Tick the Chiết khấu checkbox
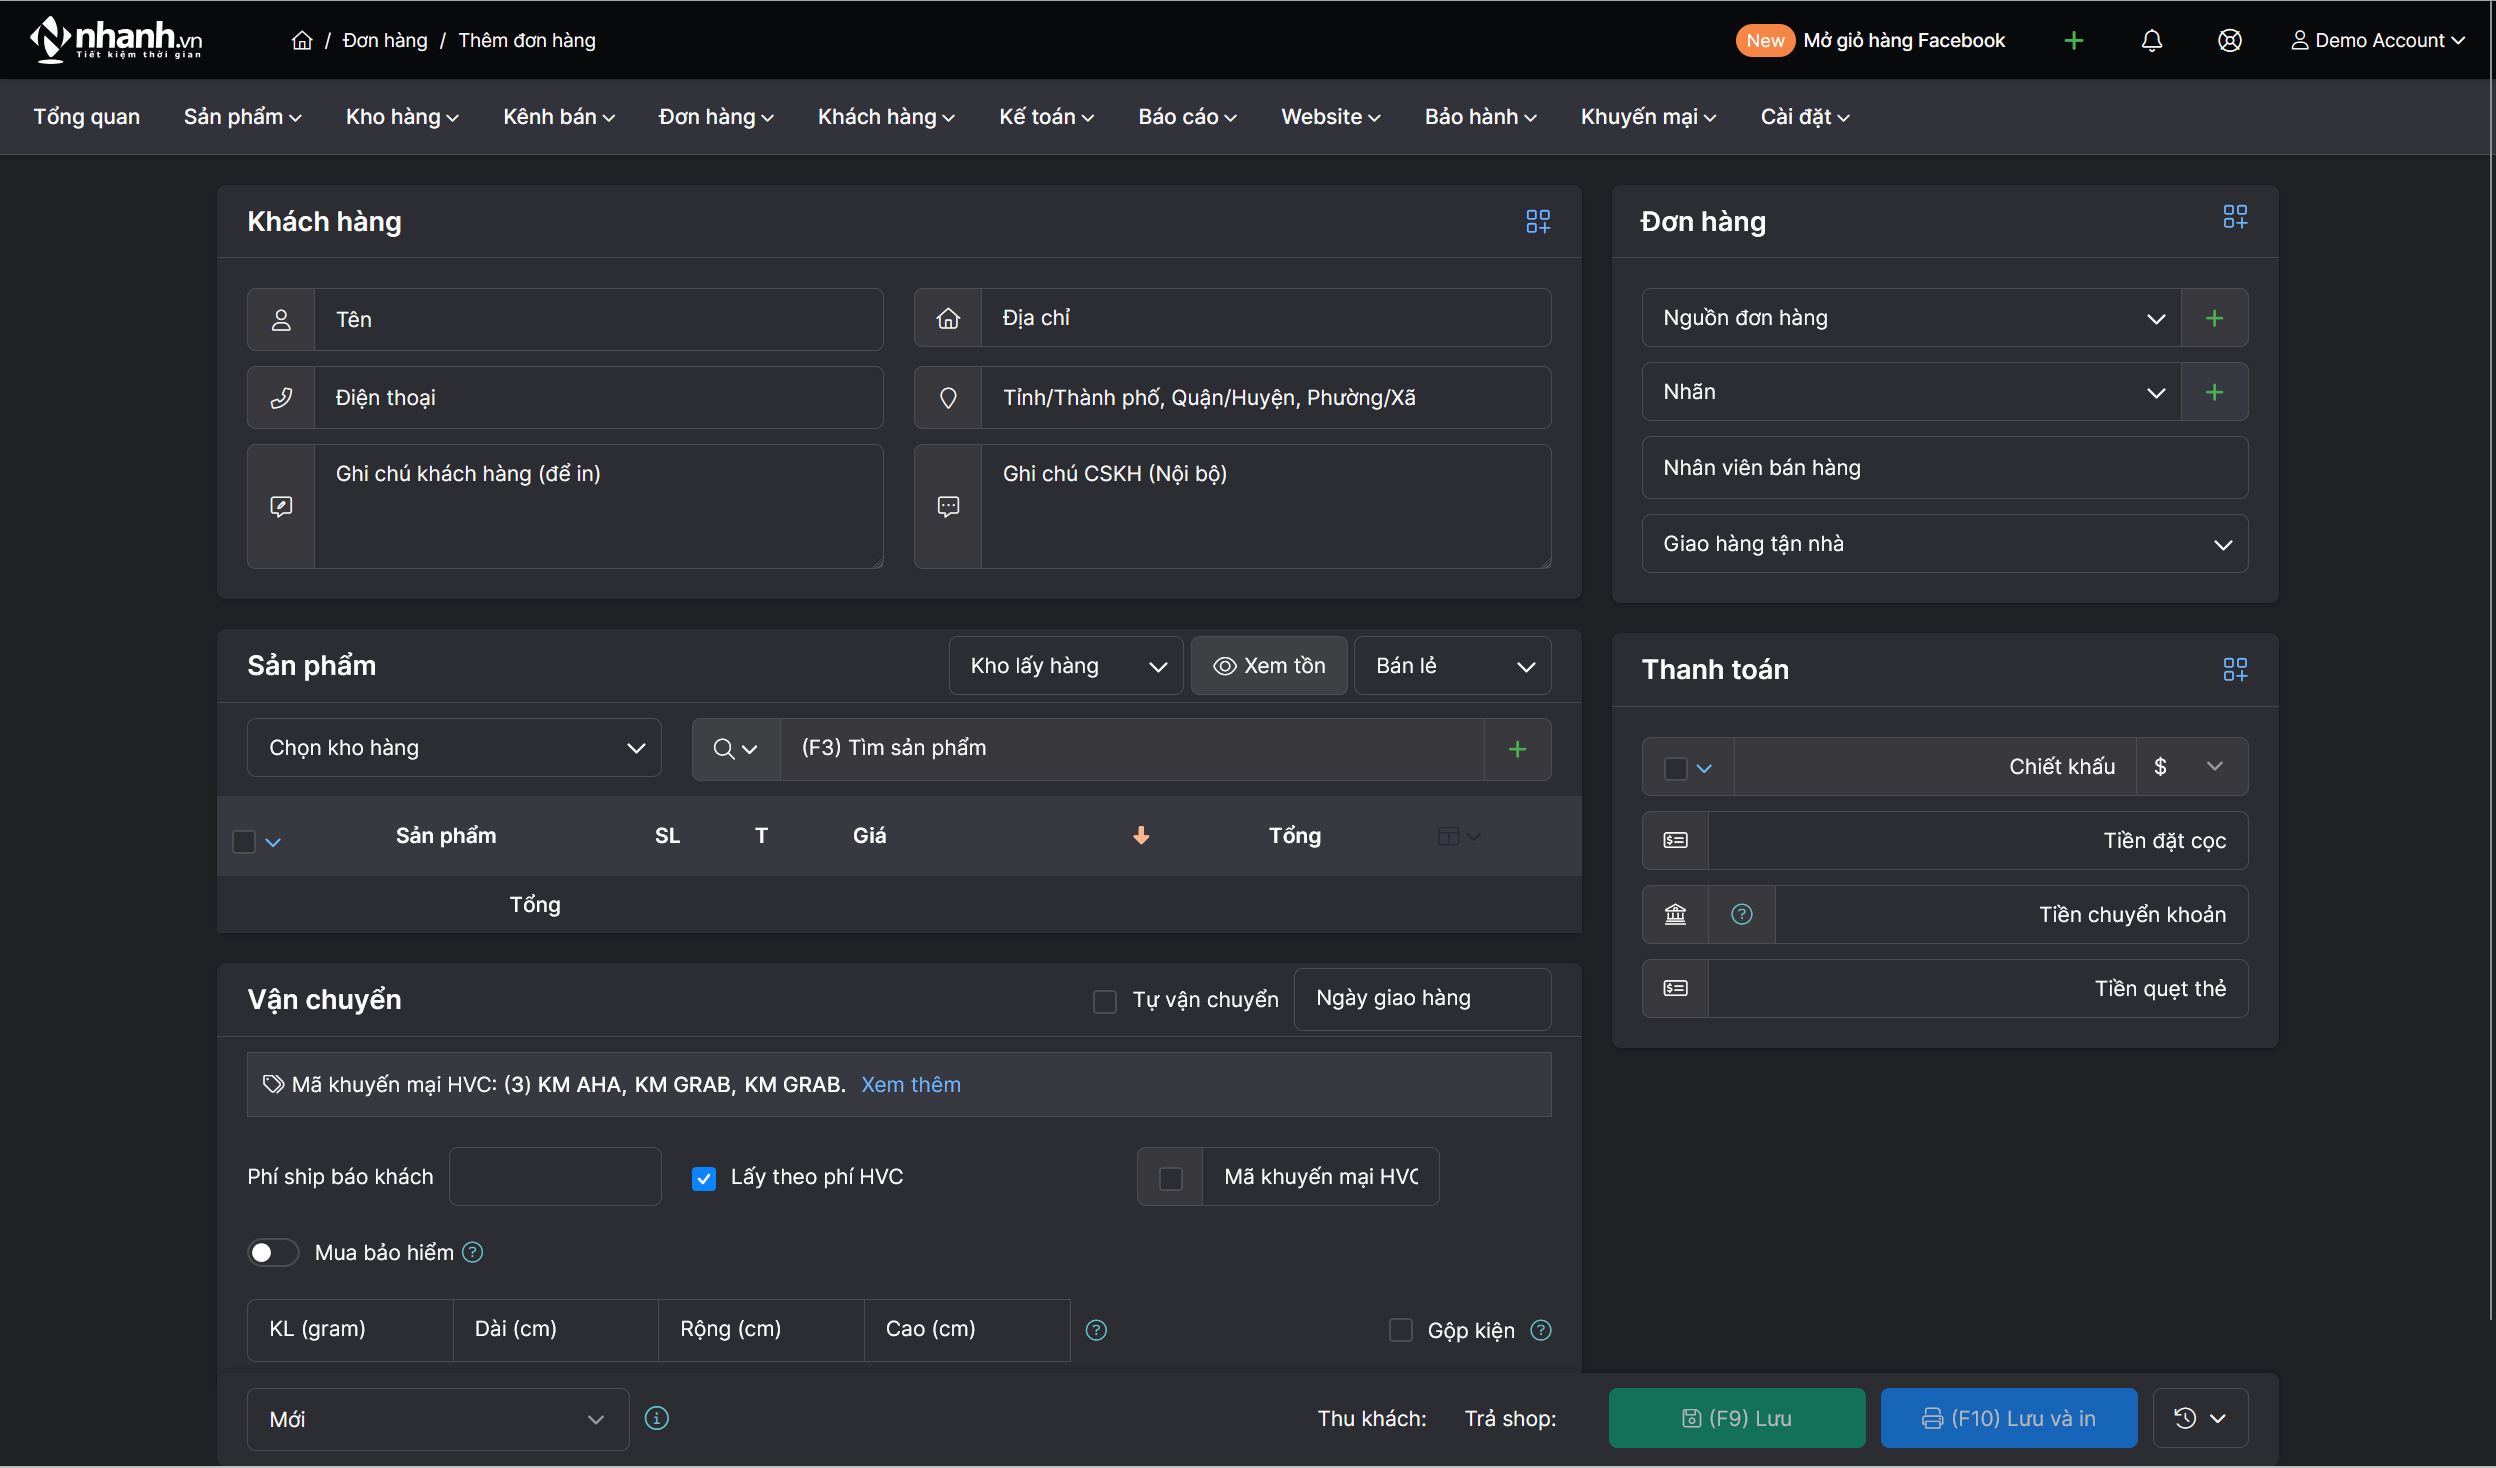This screenshot has width=2496, height=1468. [1675, 768]
